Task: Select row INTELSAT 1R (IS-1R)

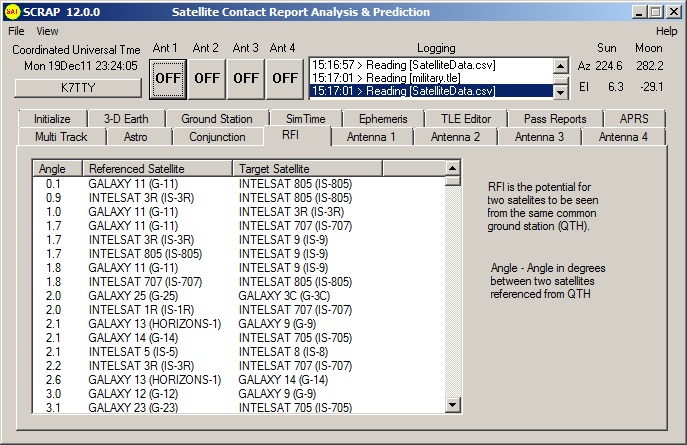Action: [x=239, y=310]
